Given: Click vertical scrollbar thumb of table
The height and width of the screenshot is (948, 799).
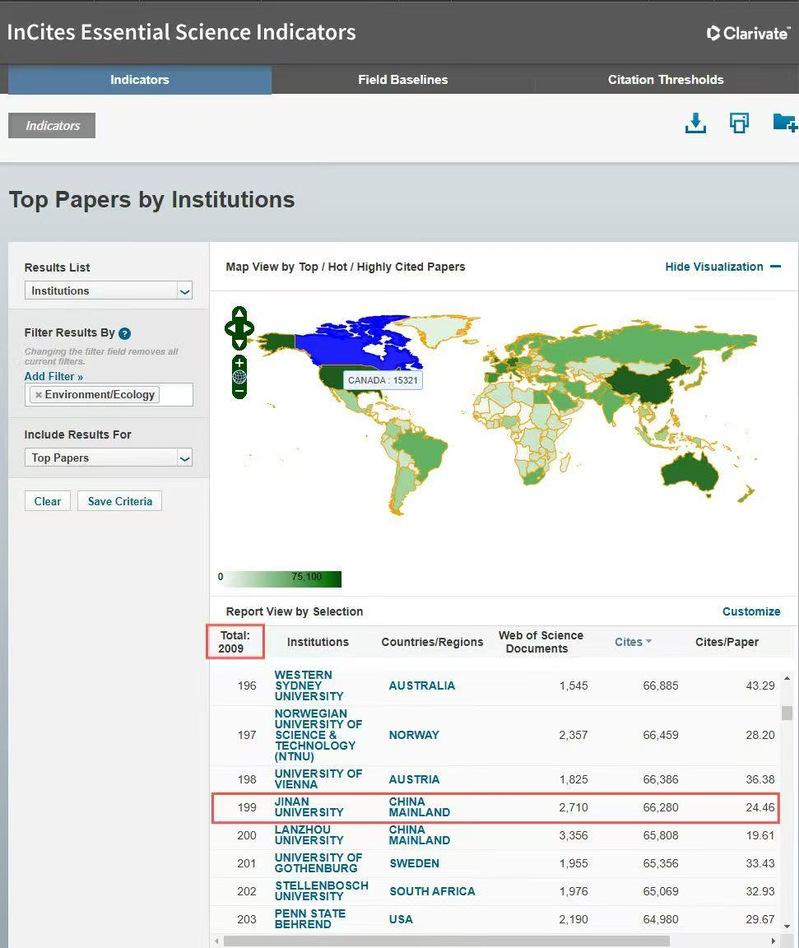Looking at the screenshot, I should [x=787, y=713].
